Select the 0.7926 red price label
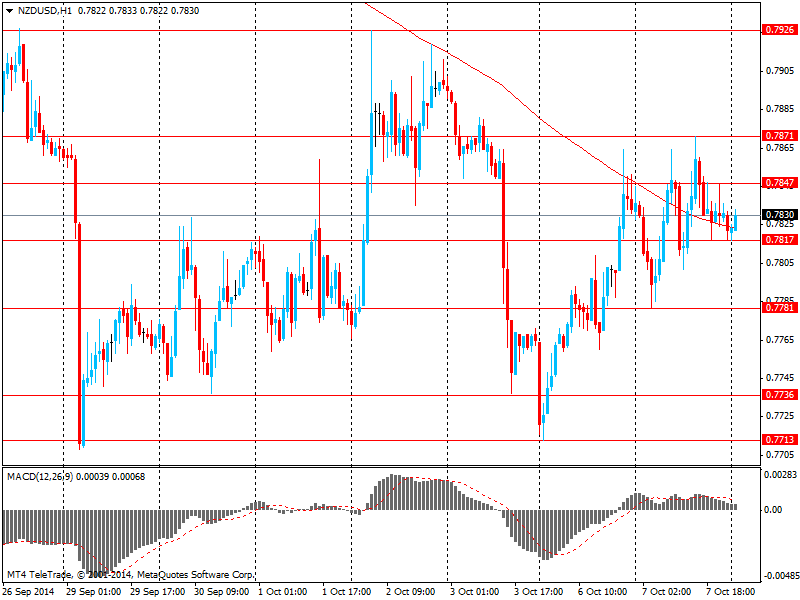Viewport: 800px width, 600px height. (779, 30)
